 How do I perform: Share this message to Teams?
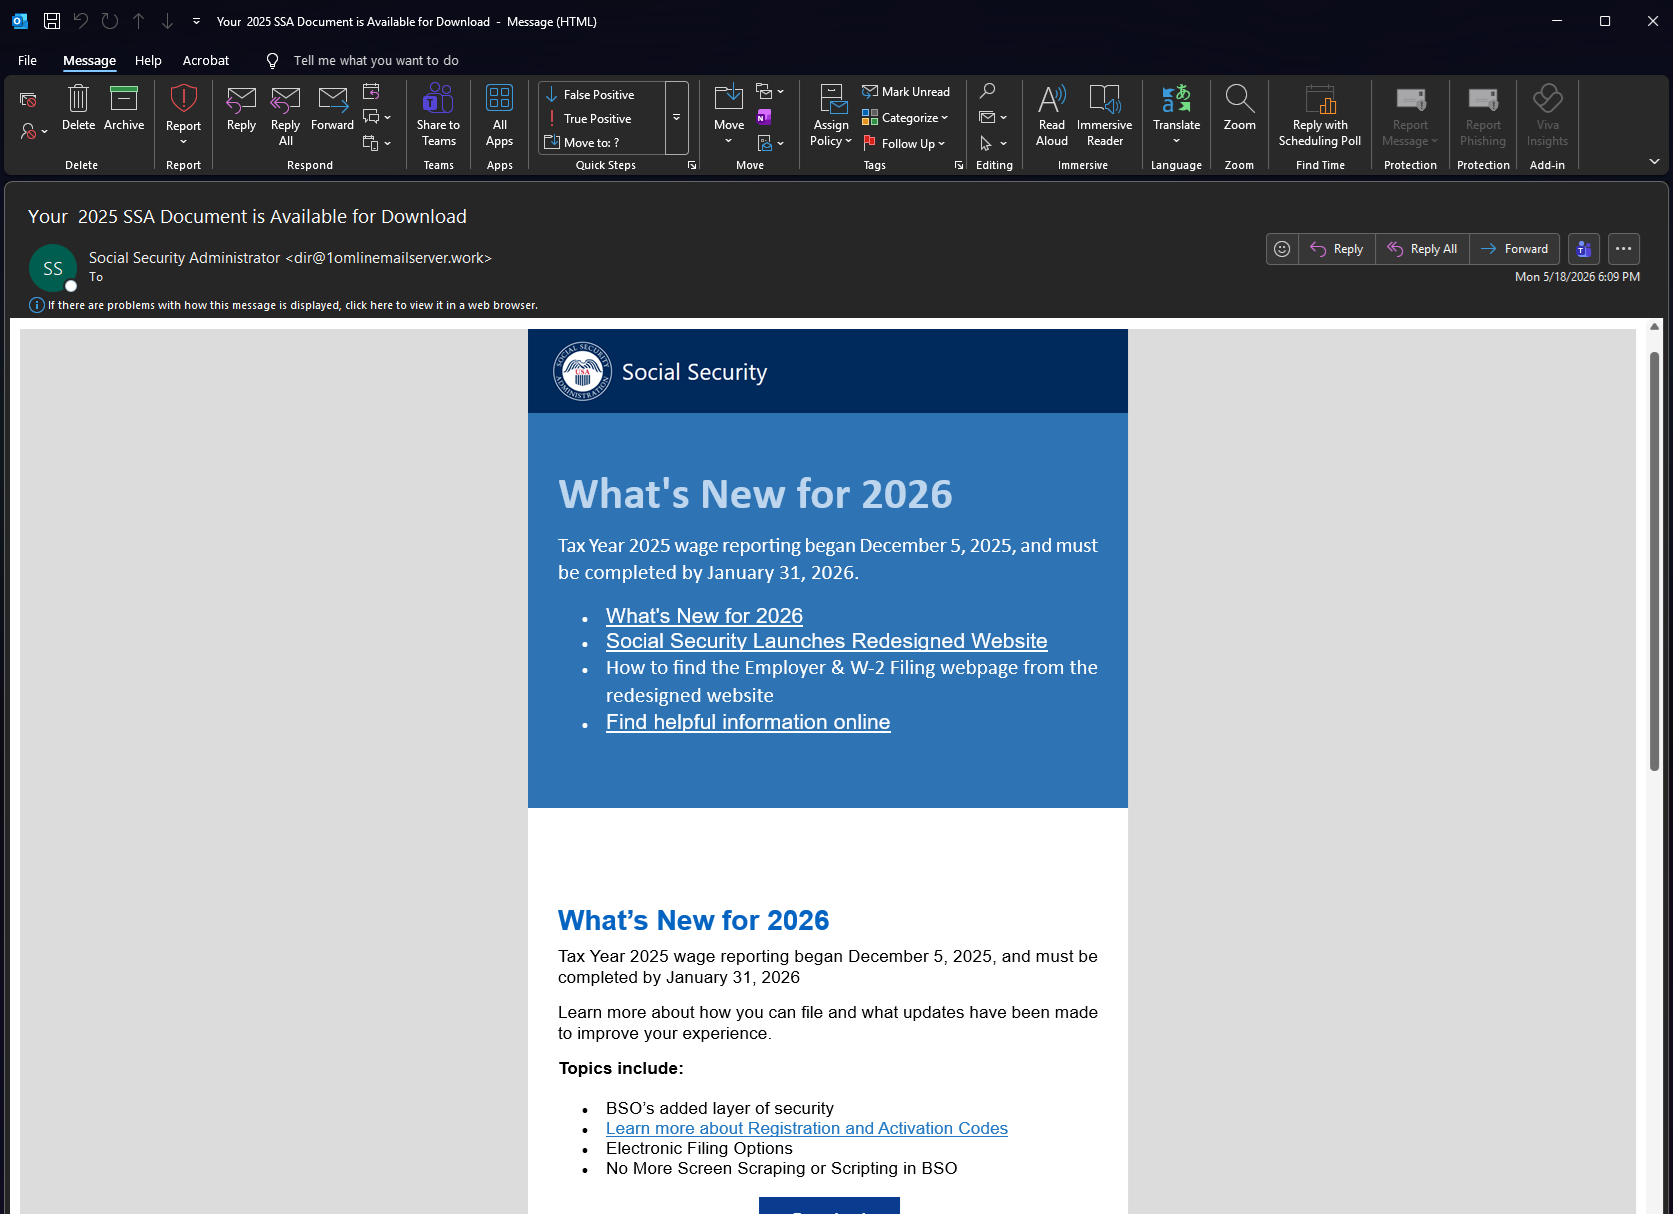pyautogui.click(x=438, y=115)
